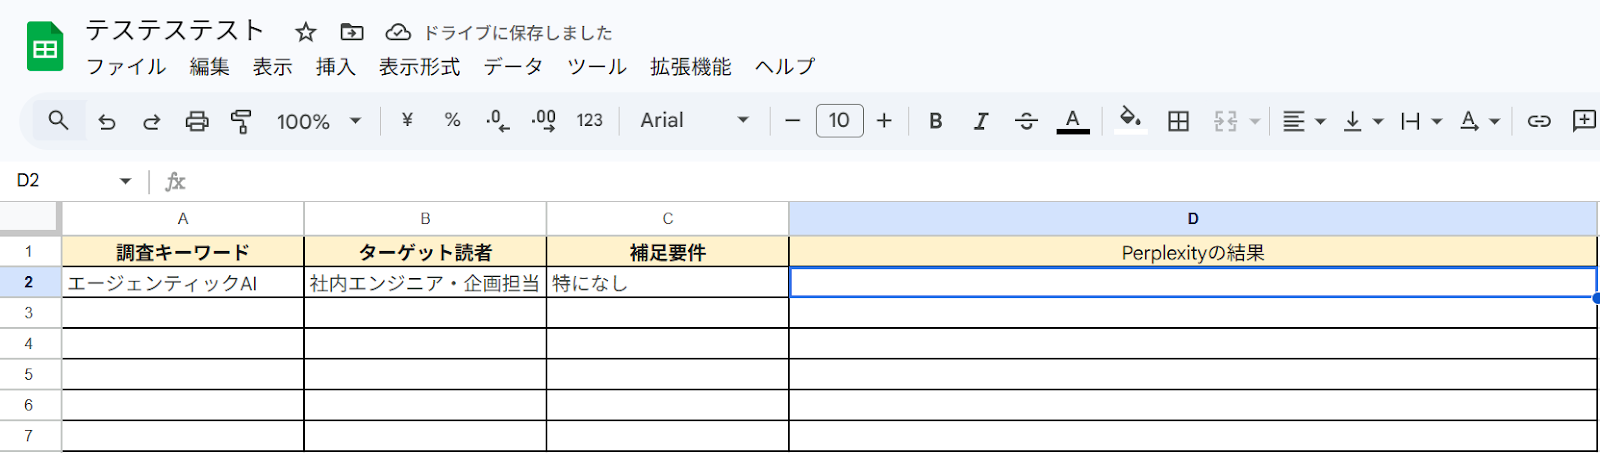The image size is (1600, 453).
Task: Toggle strikethrough formatting
Action: [1026, 120]
